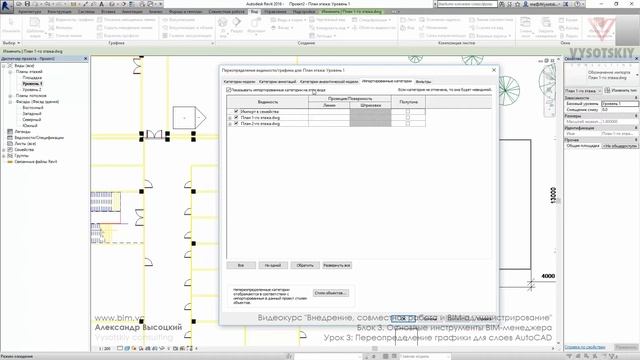The height and width of the screenshot is (360, 640).
Task: Expand the Группы tree node
Action: tap(4, 156)
